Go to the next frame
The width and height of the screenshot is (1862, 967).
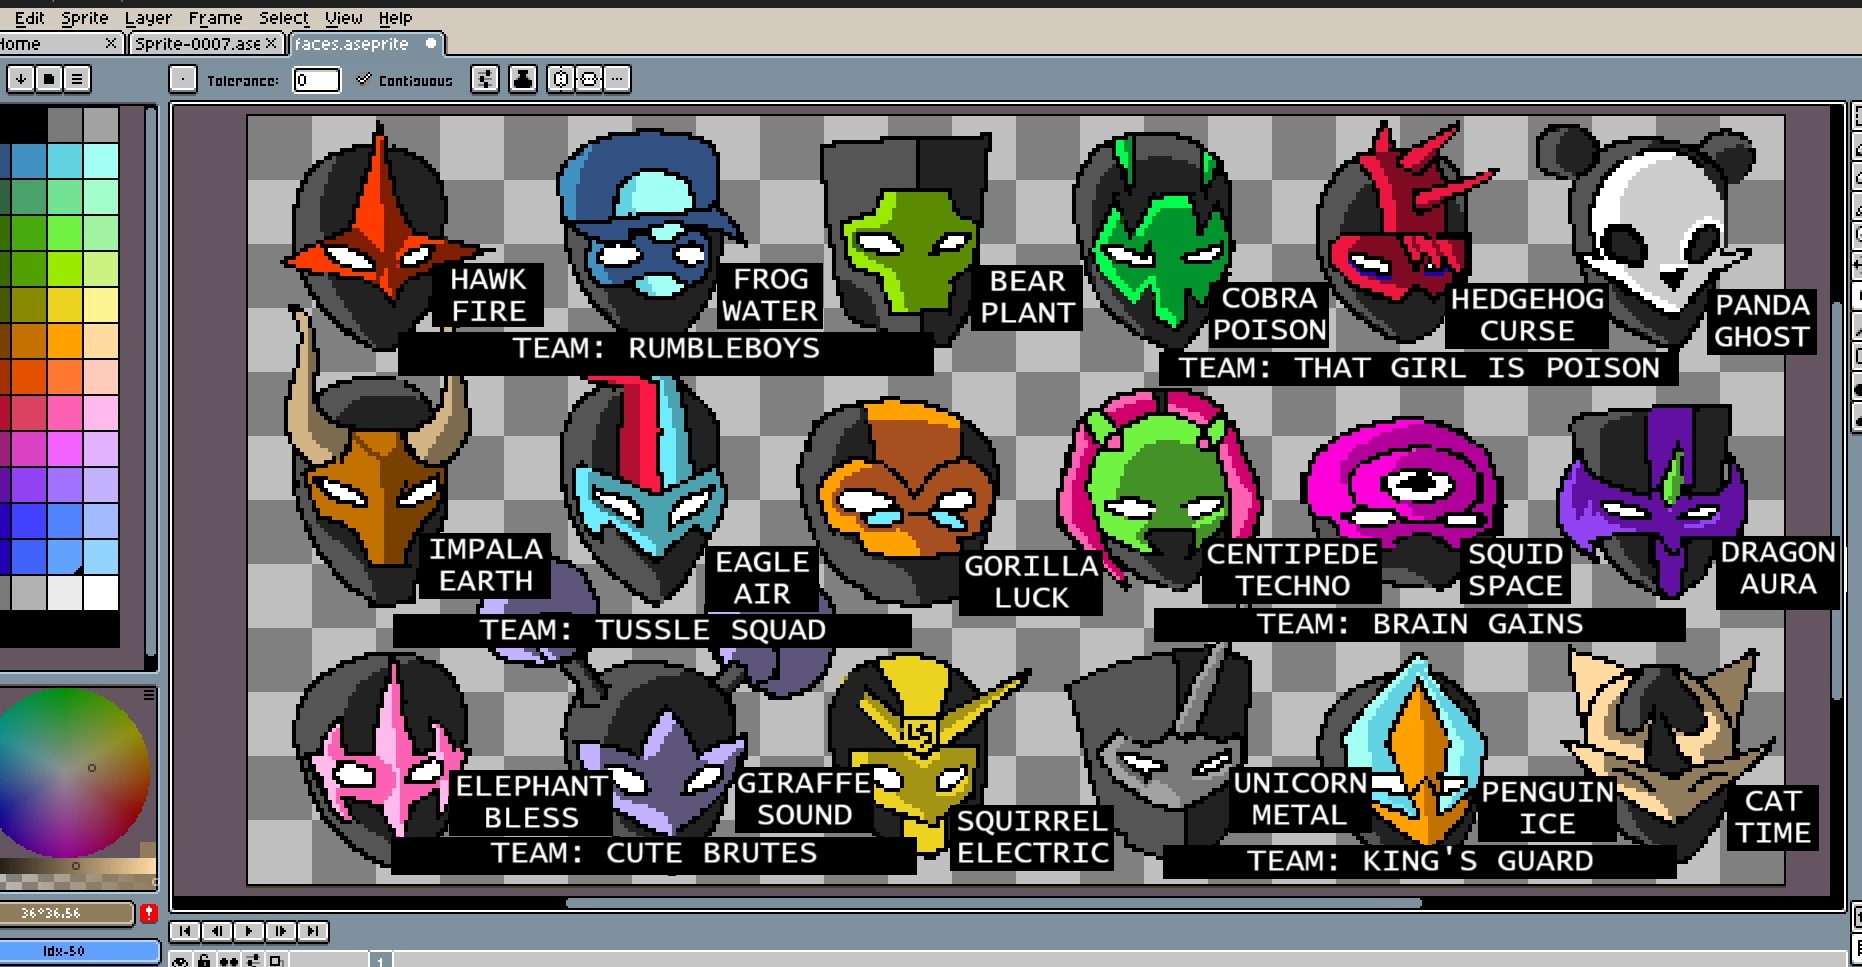click(281, 931)
